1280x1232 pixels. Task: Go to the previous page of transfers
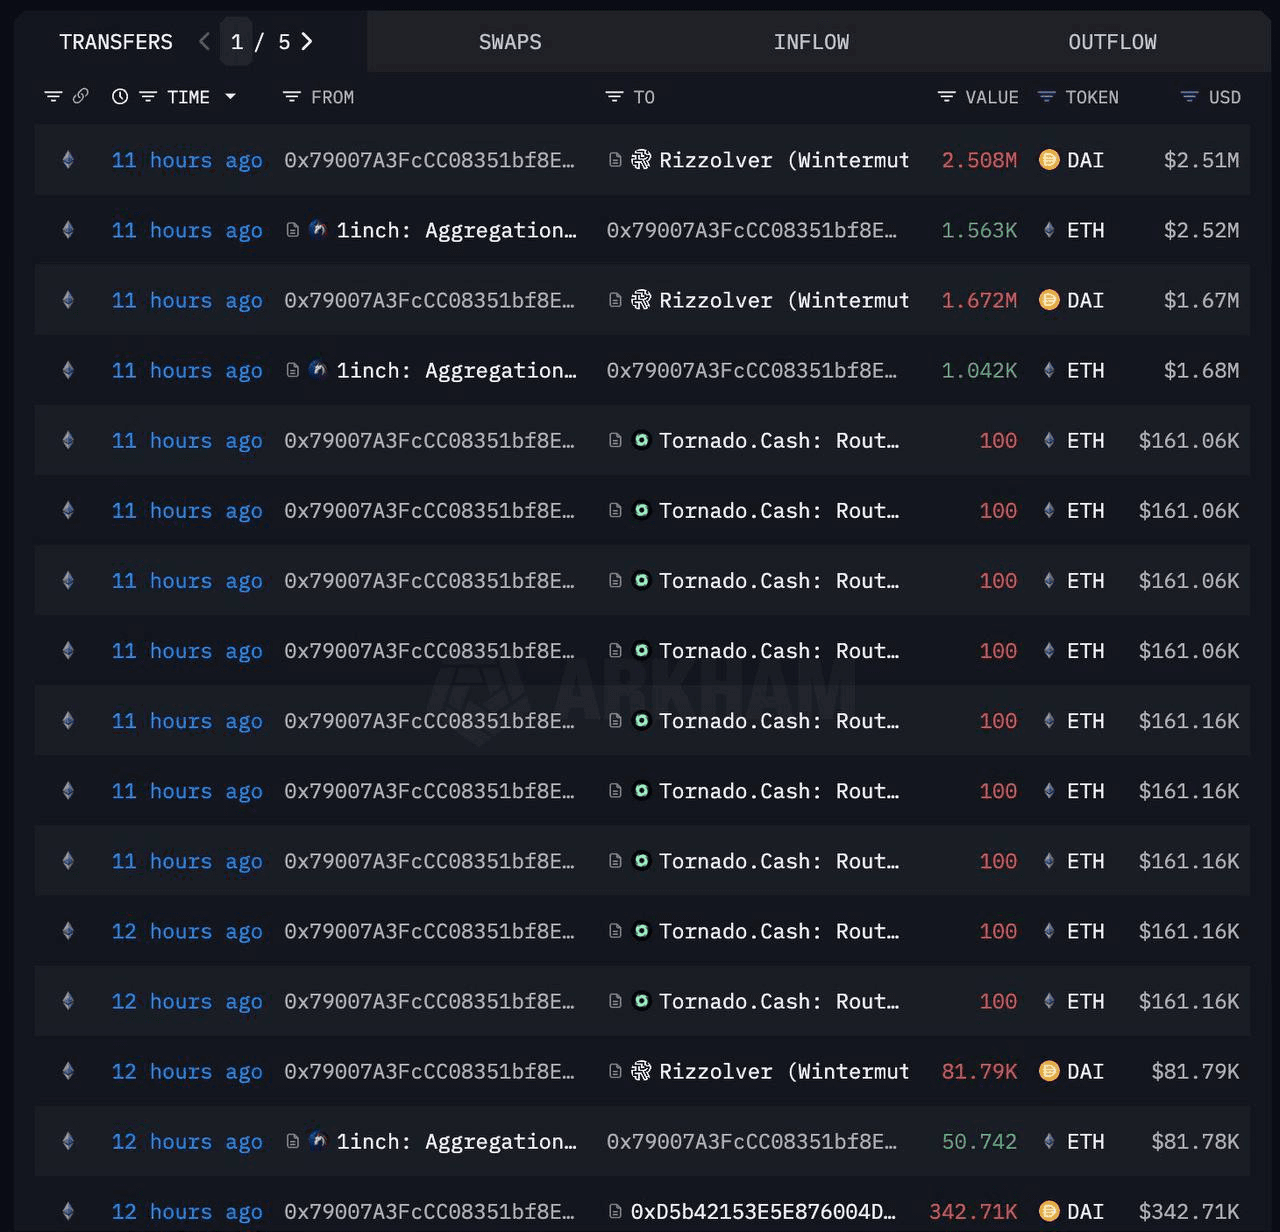(x=204, y=42)
